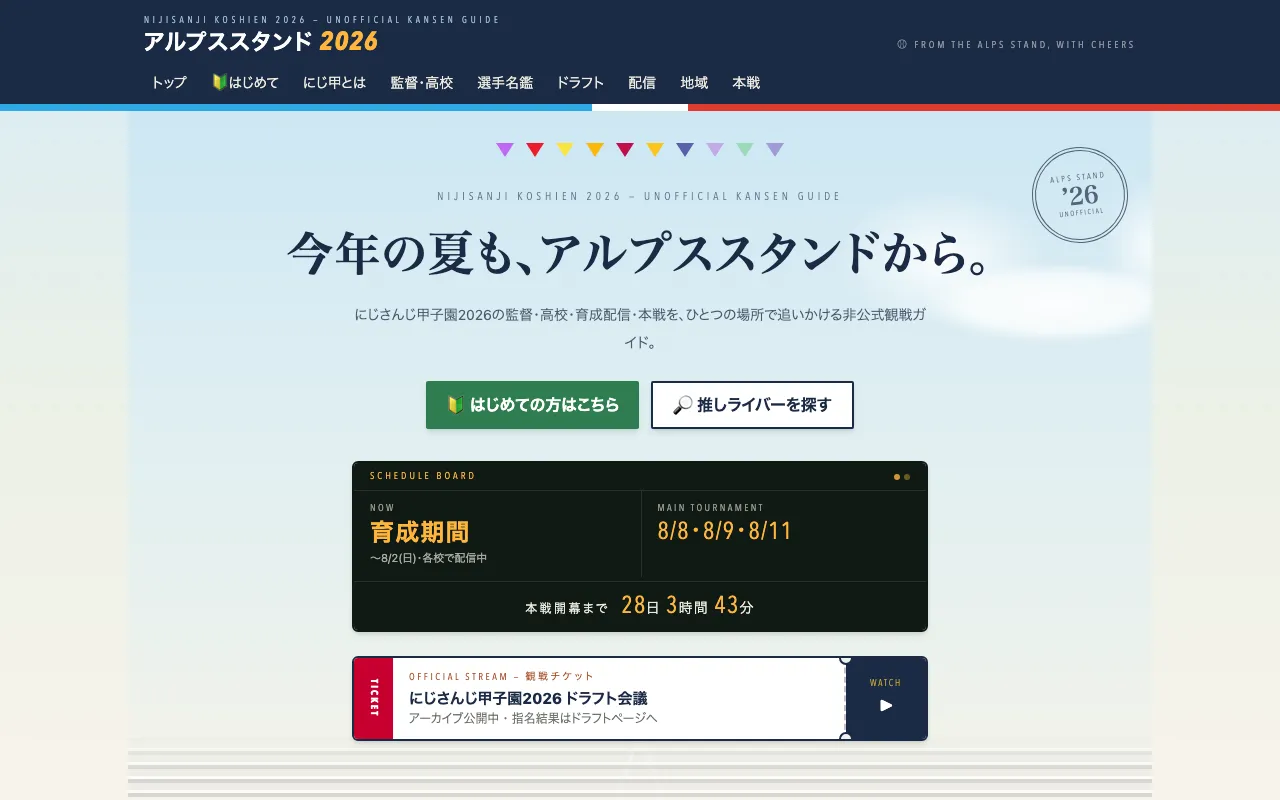Choose 地域 in the top navigation
This screenshot has width=1280, height=800.
coord(694,83)
